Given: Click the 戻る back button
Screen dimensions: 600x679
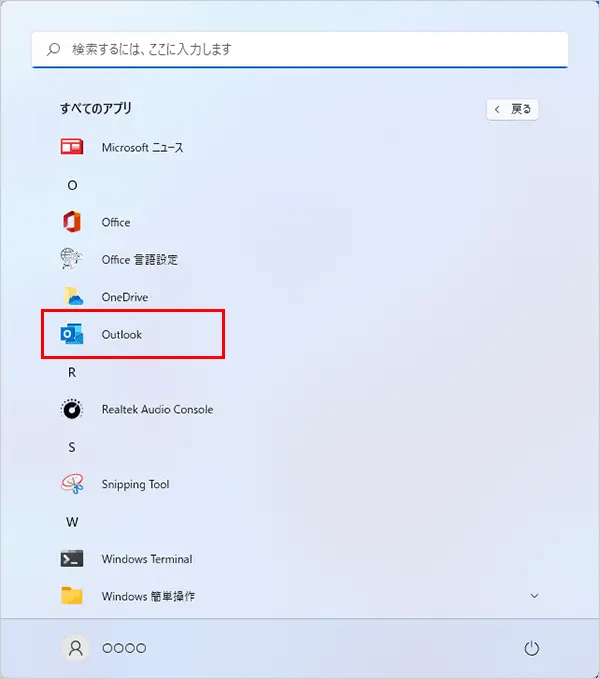Looking at the screenshot, I should [x=513, y=109].
